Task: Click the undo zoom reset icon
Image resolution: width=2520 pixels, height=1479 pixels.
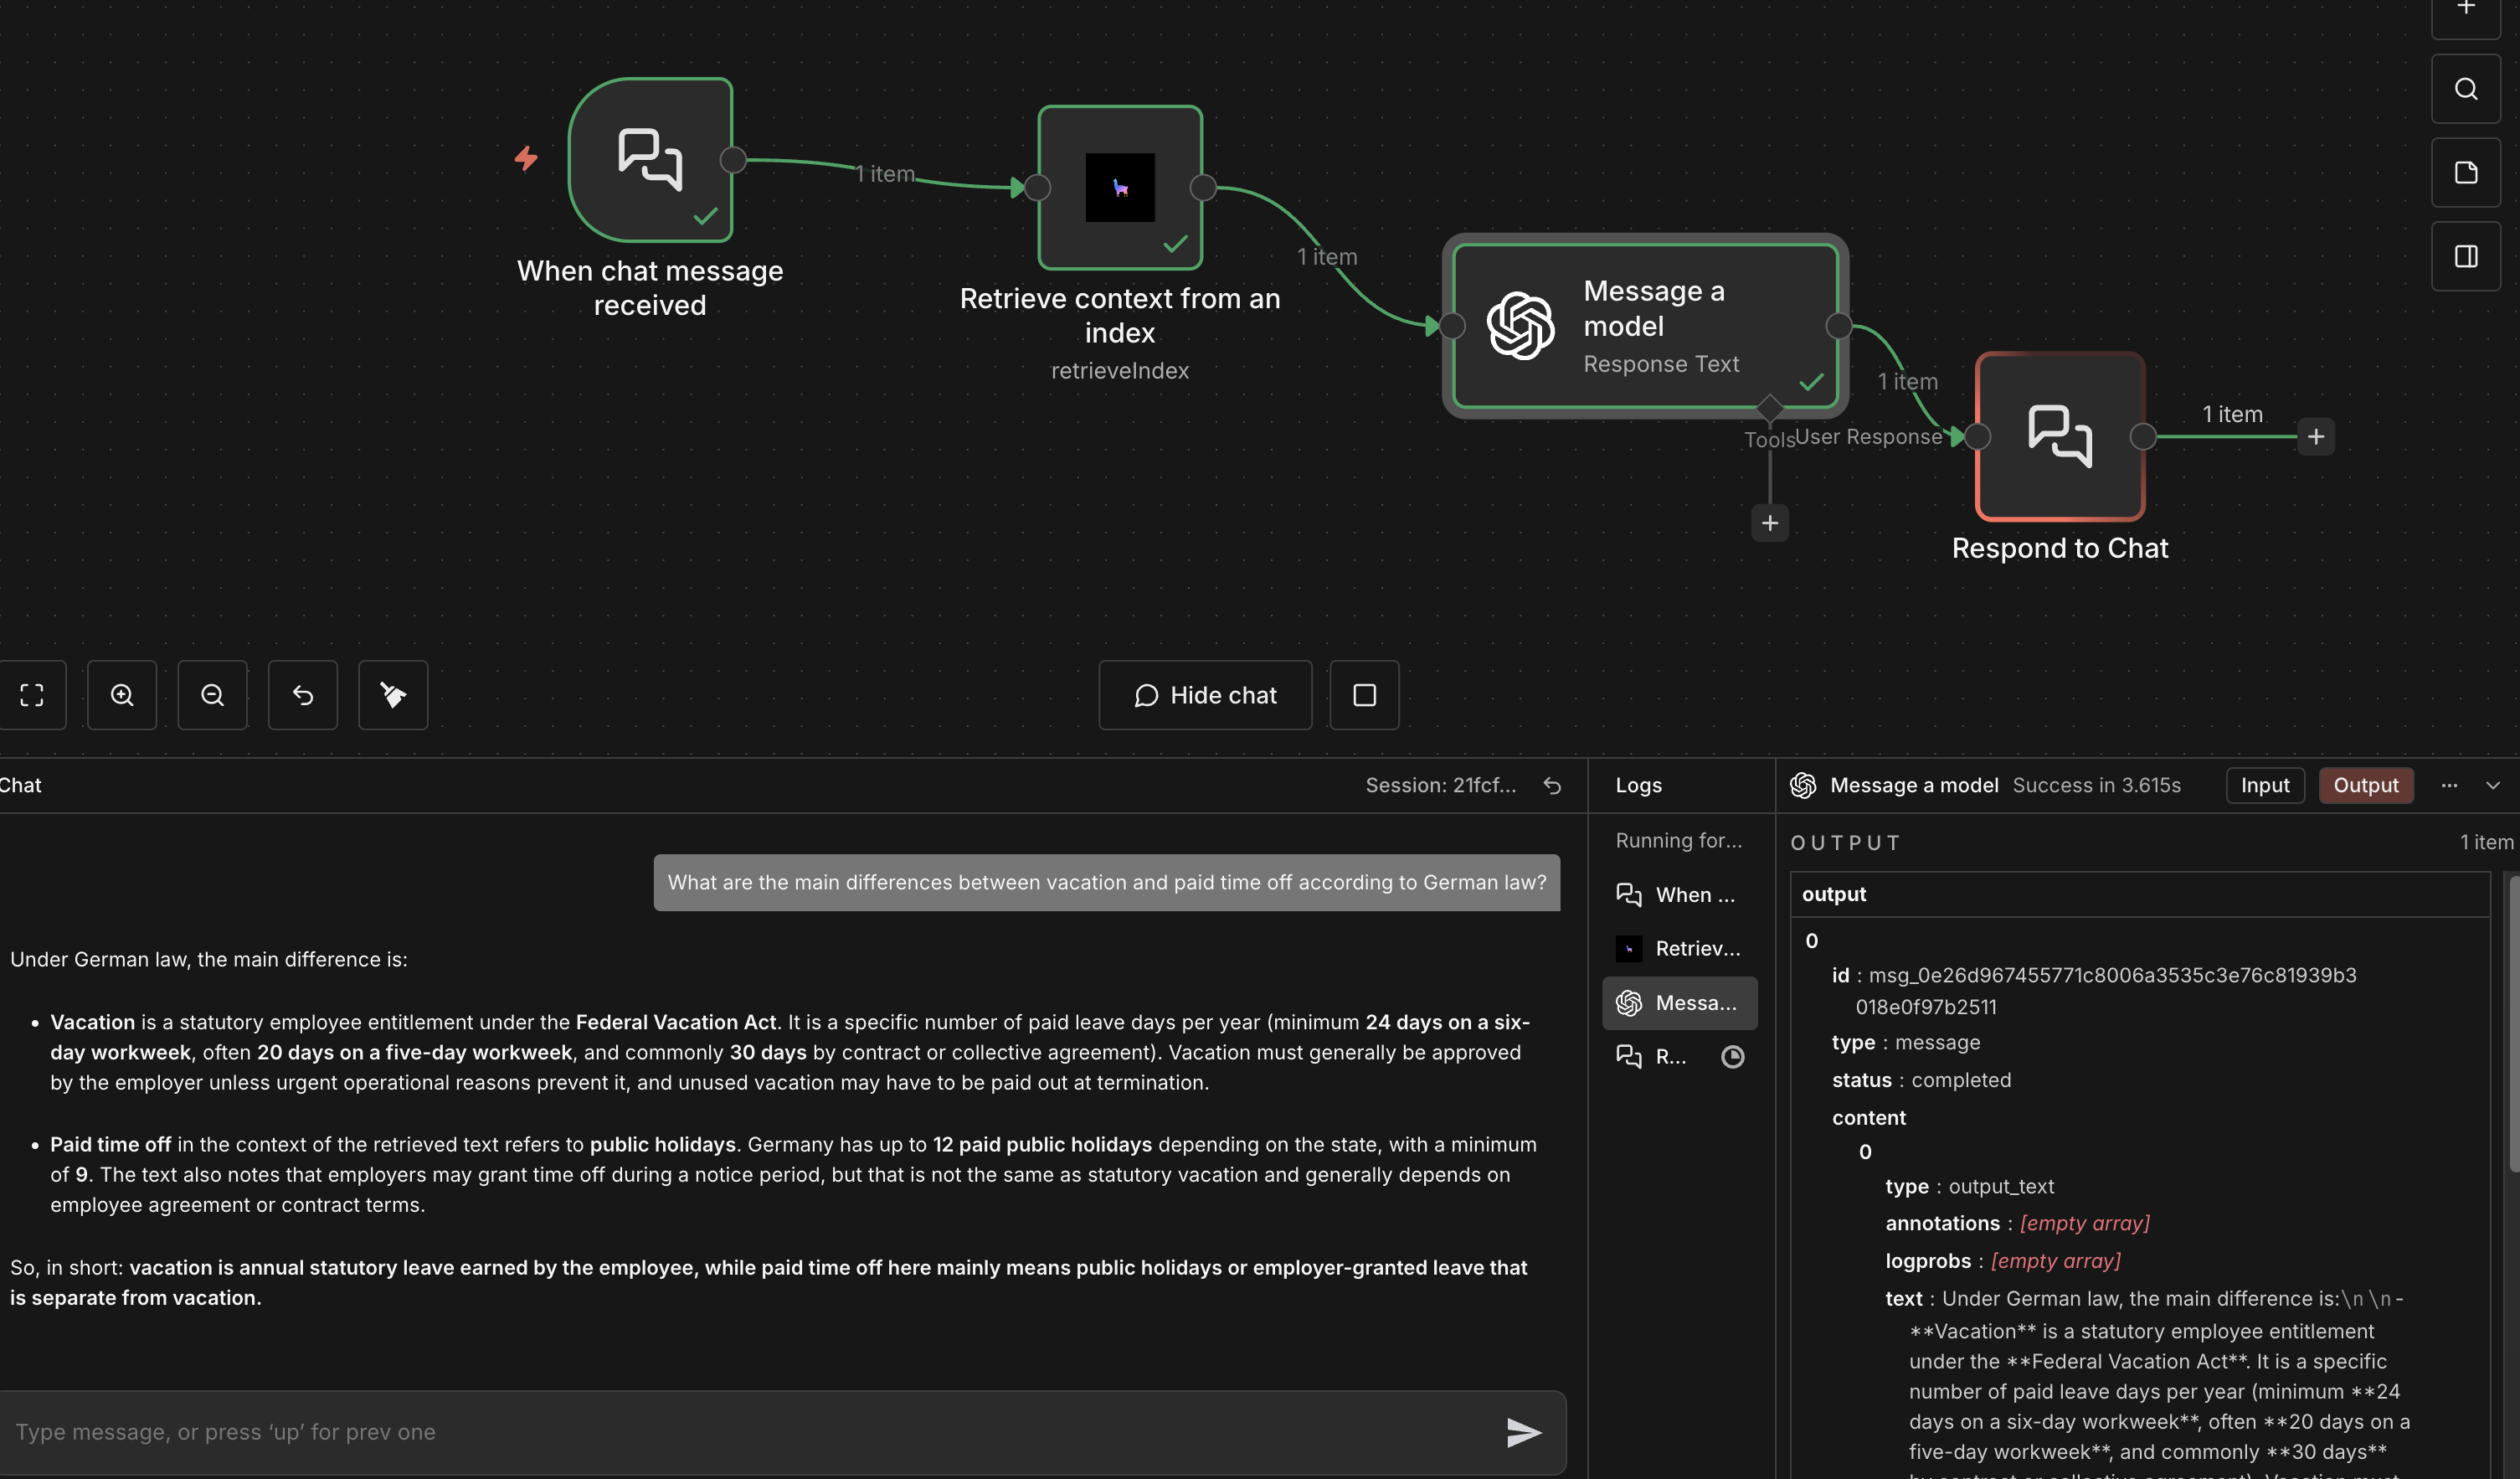Action: pos(303,695)
